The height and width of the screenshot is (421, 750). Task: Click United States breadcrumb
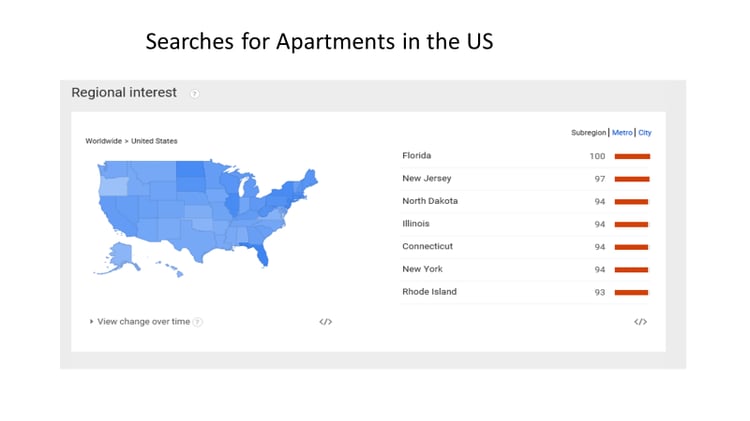click(x=154, y=141)
